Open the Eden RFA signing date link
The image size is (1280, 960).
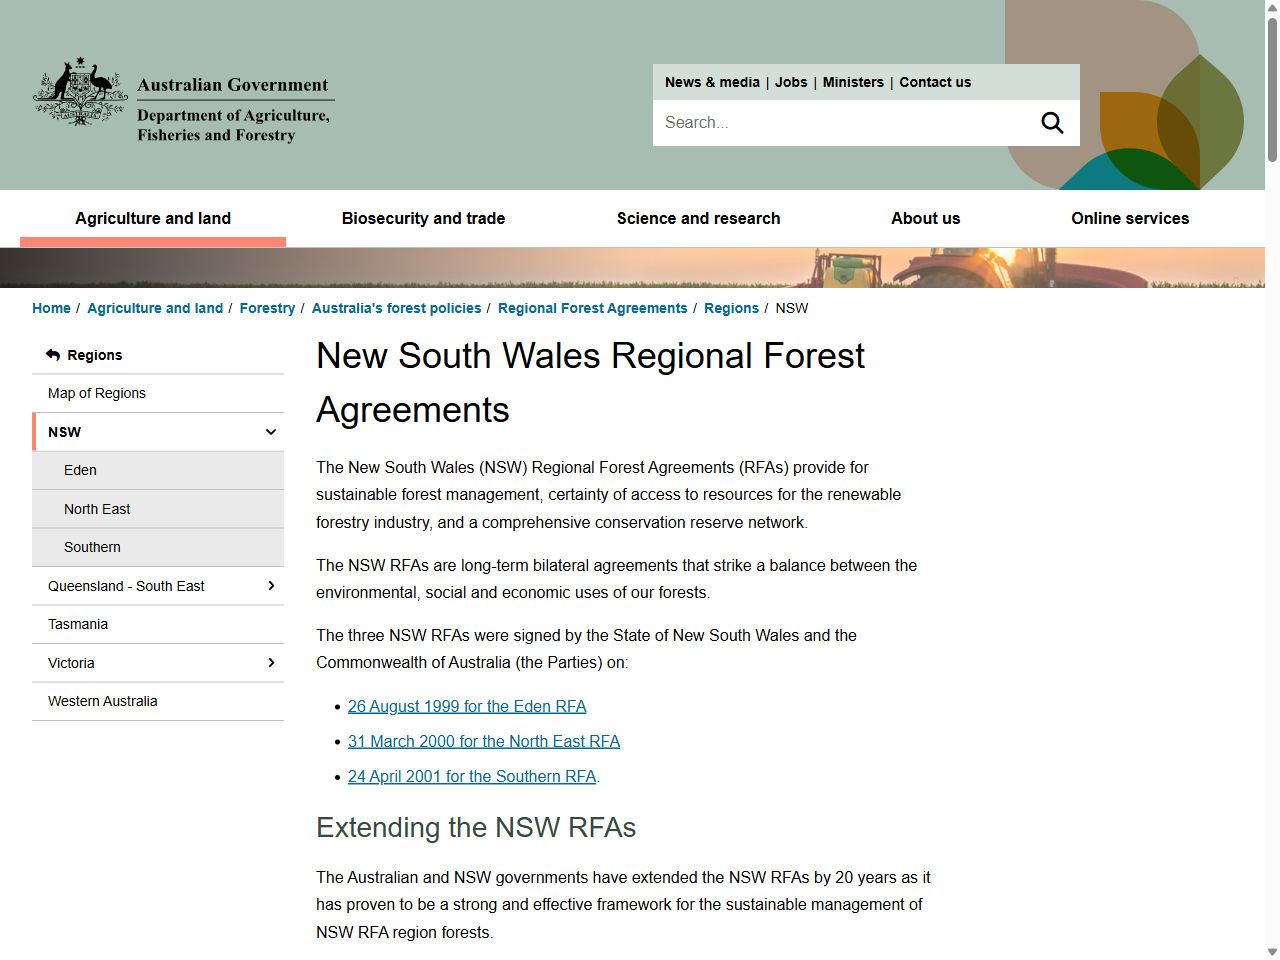(467, 706)
